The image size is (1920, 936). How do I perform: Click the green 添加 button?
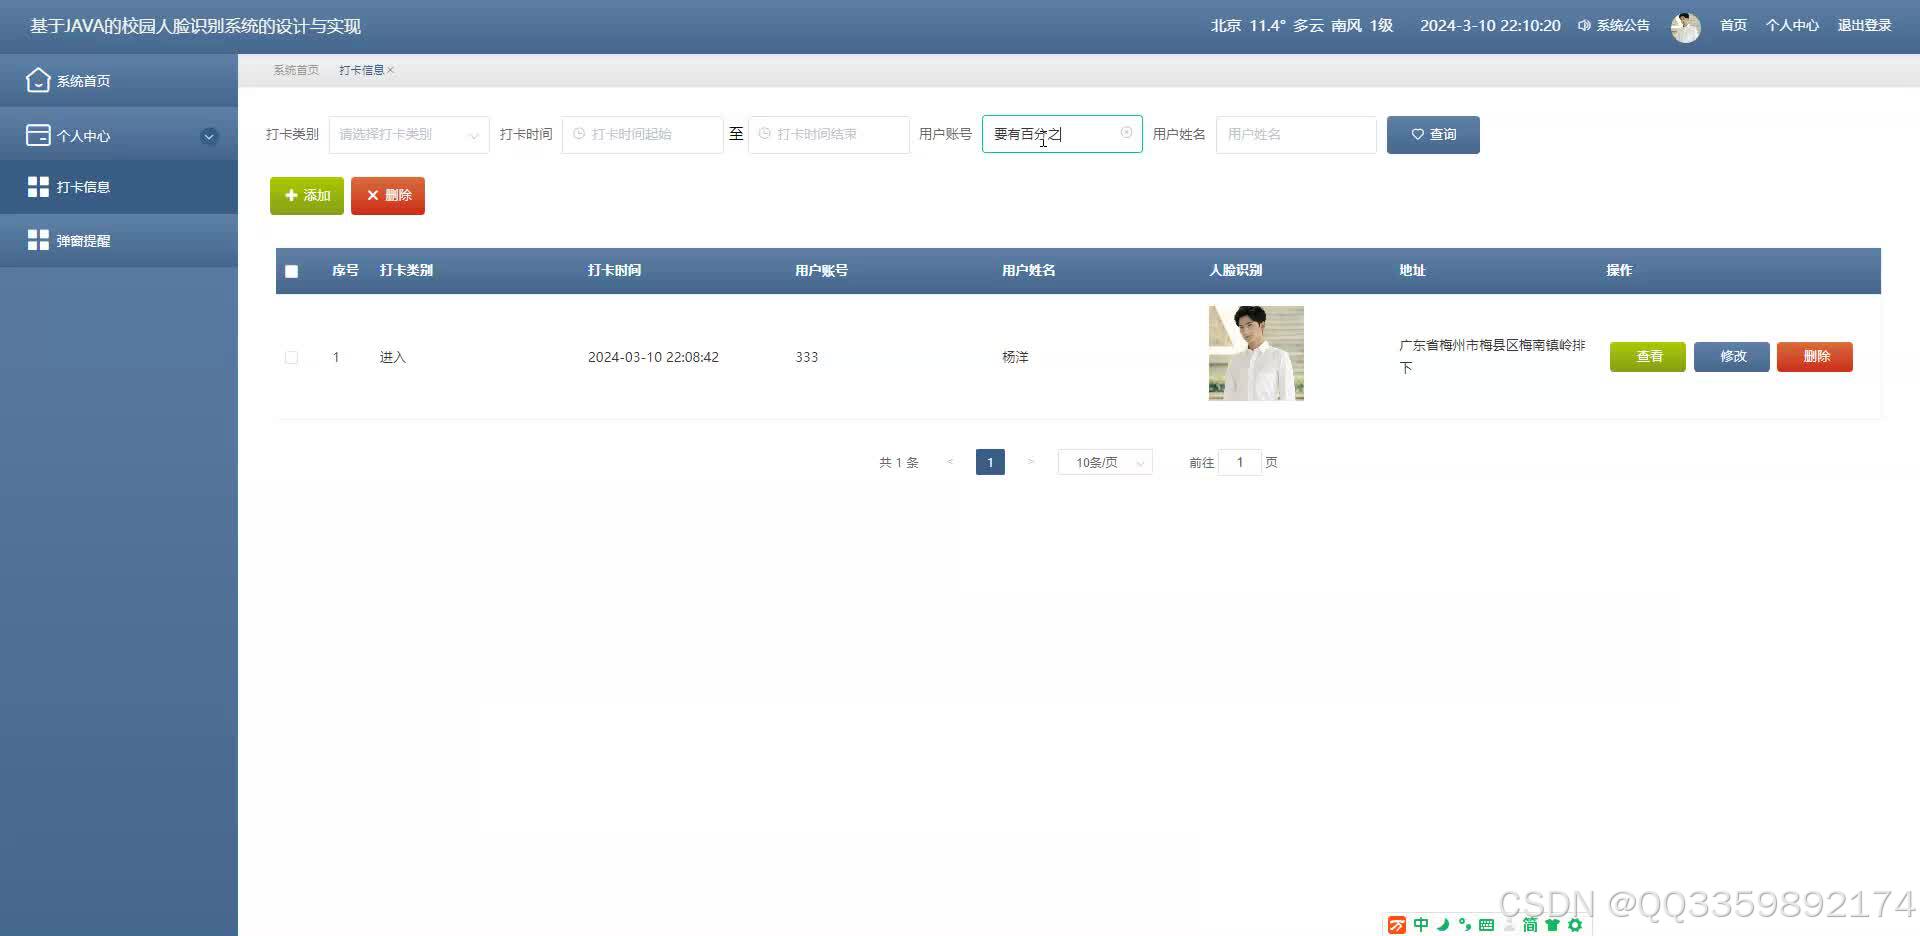pyautogui.click(x=307, y=196)
